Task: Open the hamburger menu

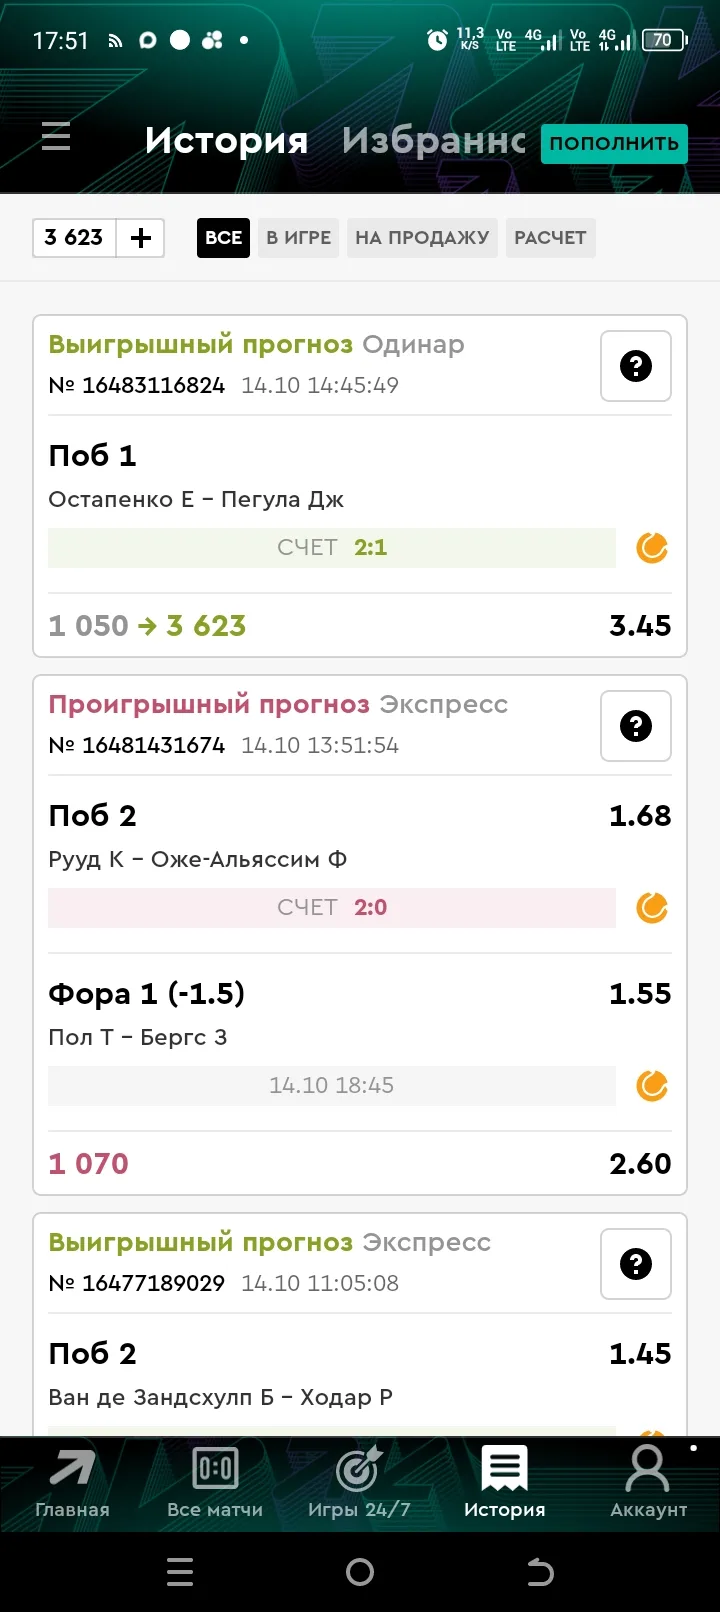Action: (x=56, y=136)
